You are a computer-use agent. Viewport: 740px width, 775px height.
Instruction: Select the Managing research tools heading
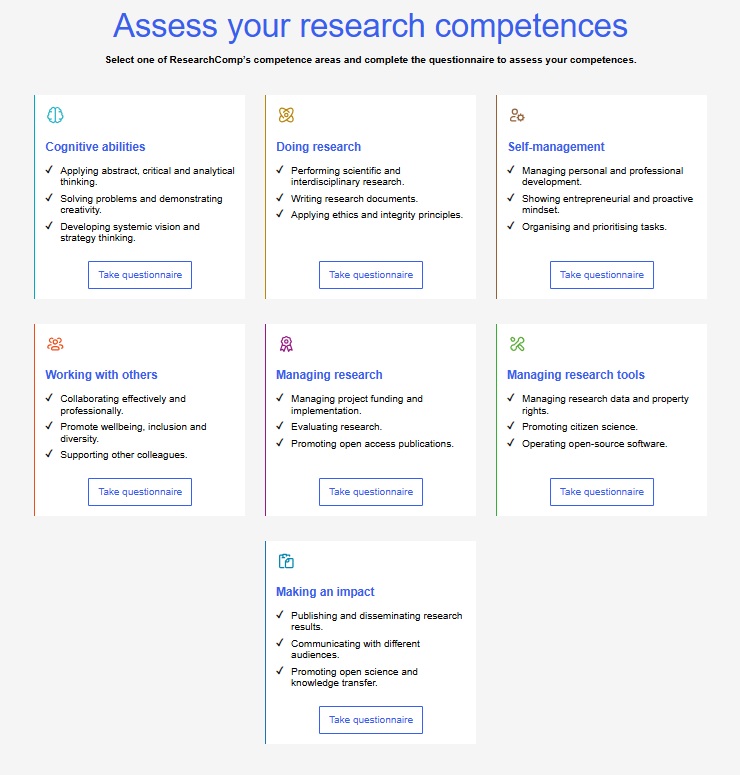pos(576,375)
